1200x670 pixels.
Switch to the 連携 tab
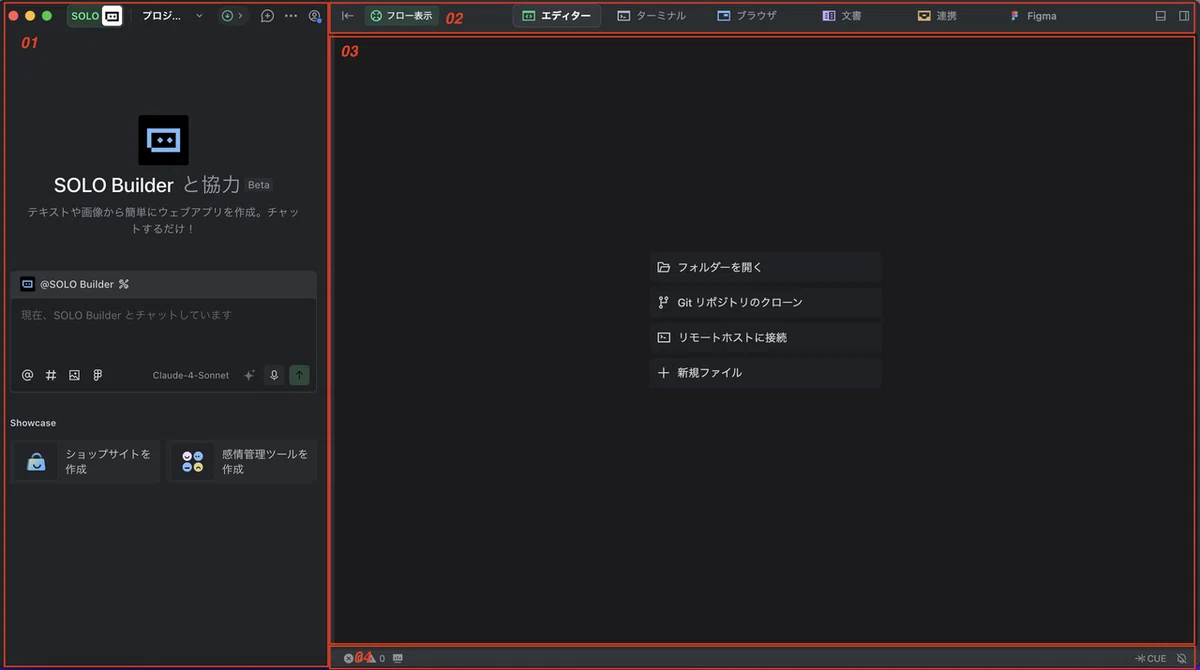(937, 16)
